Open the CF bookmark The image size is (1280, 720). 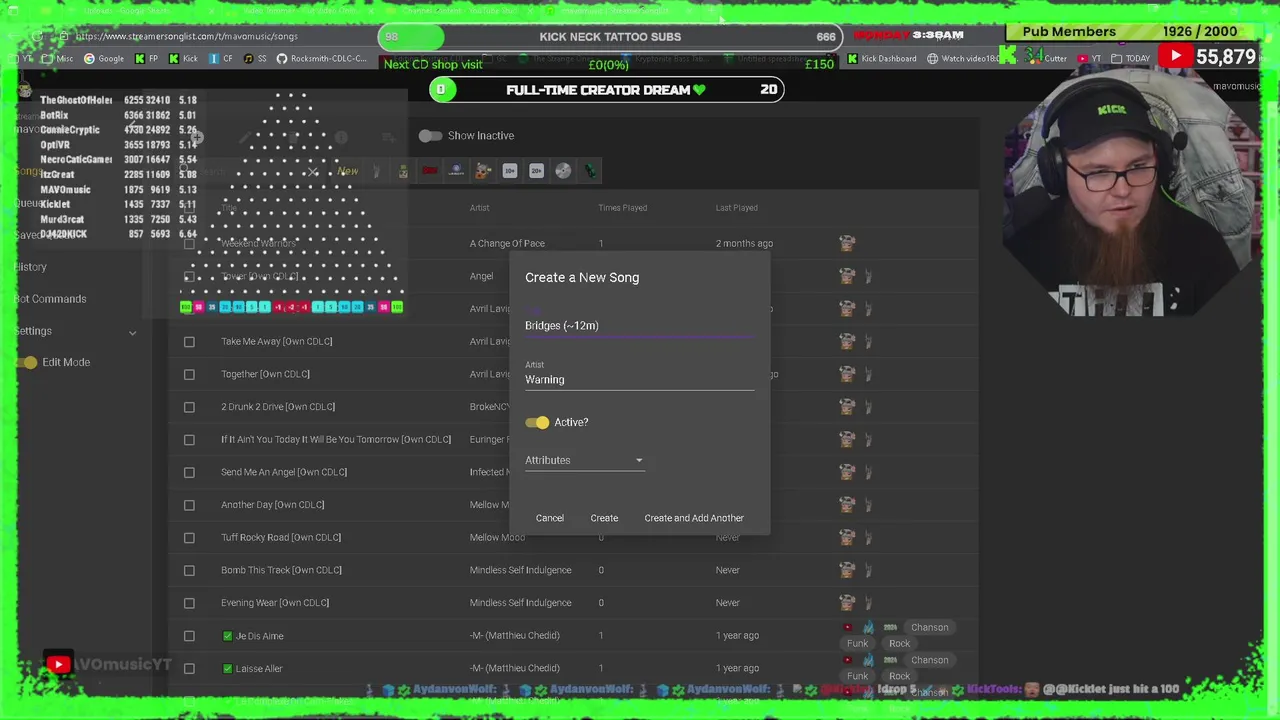click(221, 59)
